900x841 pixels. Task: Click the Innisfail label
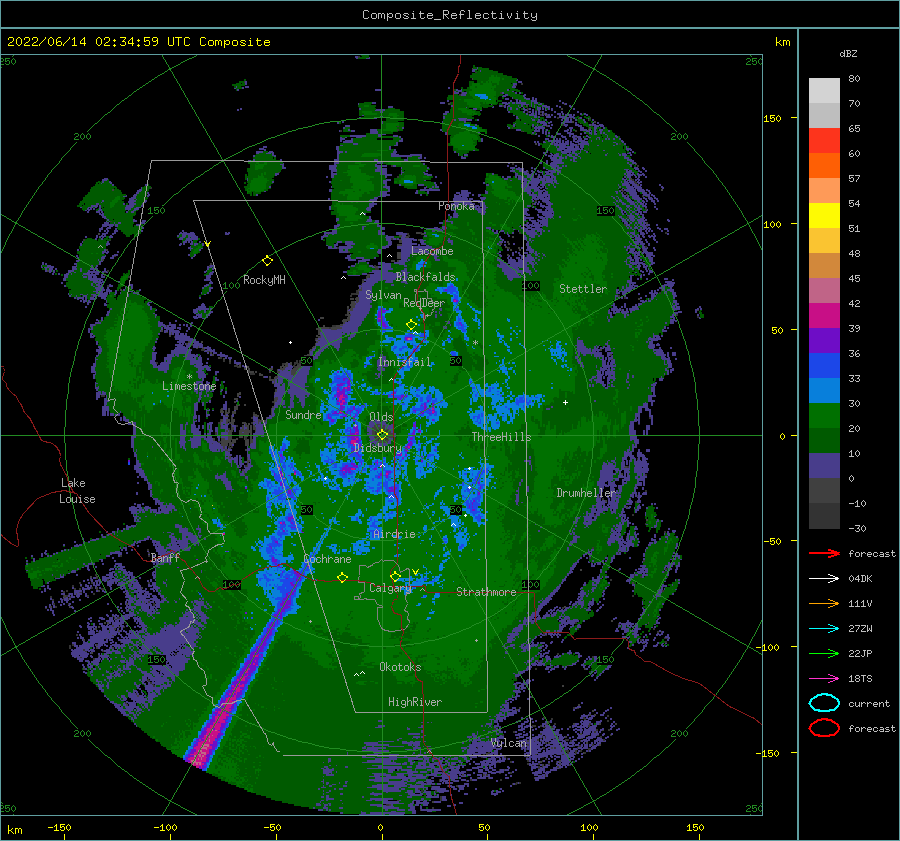tap(404, 362)
